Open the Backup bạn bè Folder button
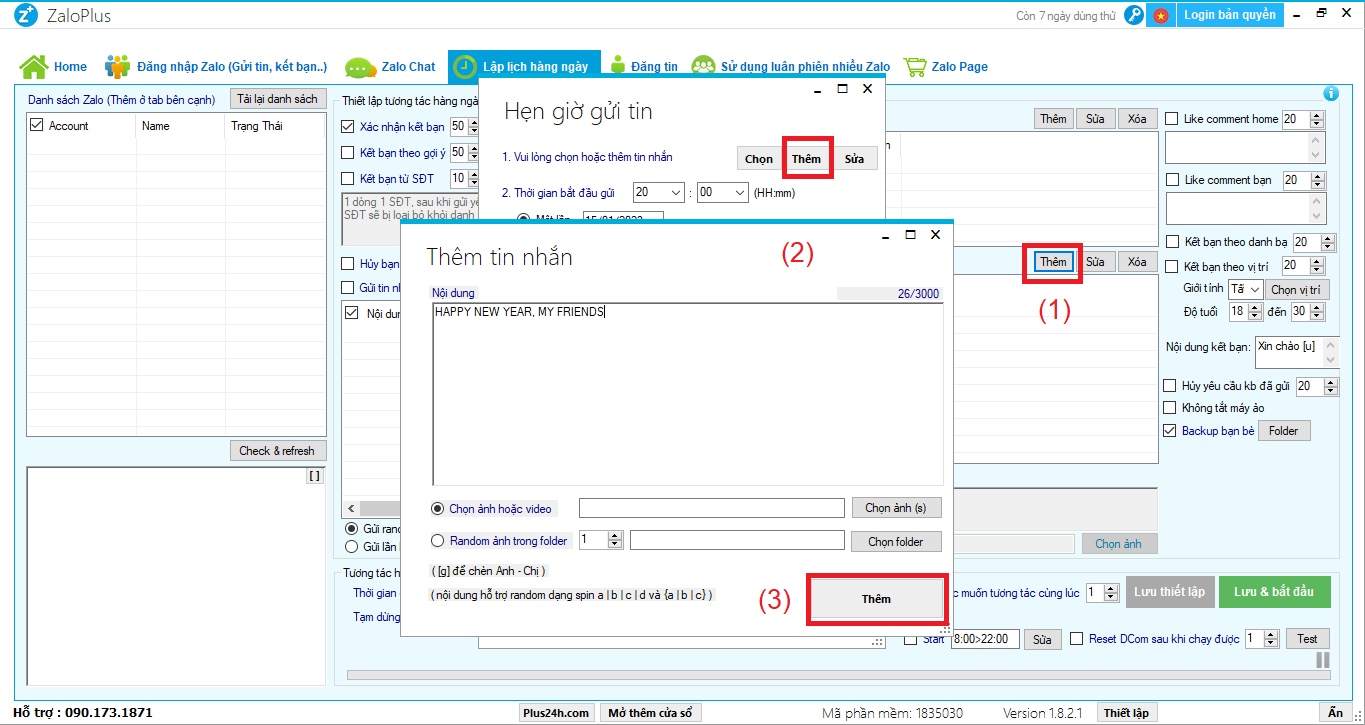Viewport: 1365px width, 725px height. [1284, 431]
